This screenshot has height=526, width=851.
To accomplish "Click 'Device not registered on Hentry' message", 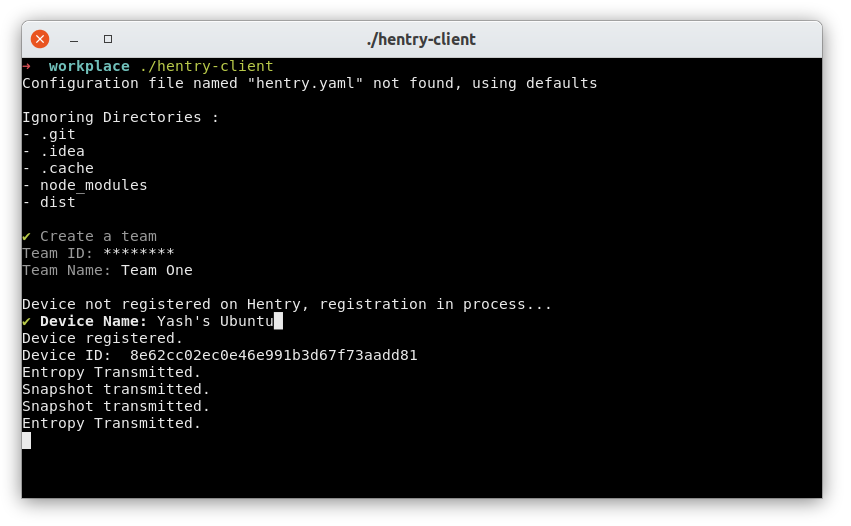I will point(287,304).
